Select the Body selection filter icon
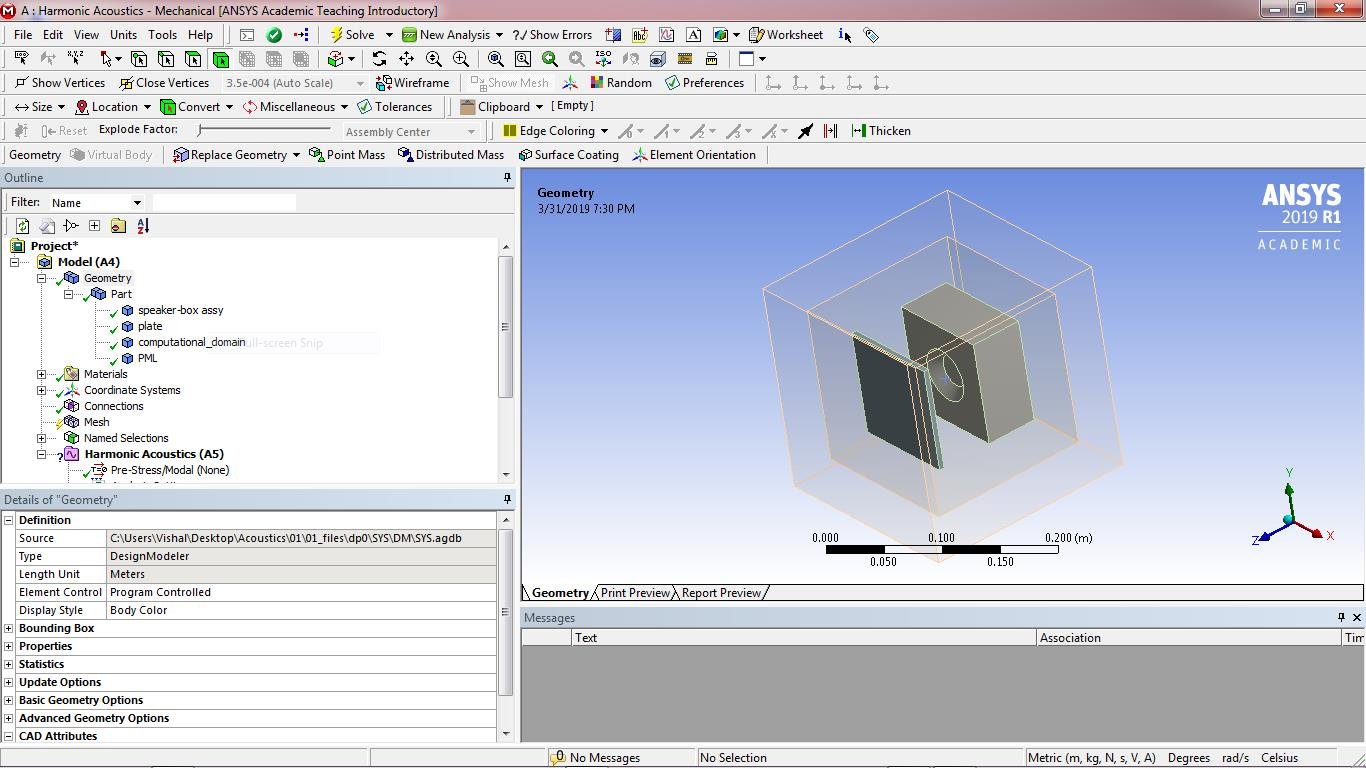Screen dimensions: 1366x768 tap(220, 59)
